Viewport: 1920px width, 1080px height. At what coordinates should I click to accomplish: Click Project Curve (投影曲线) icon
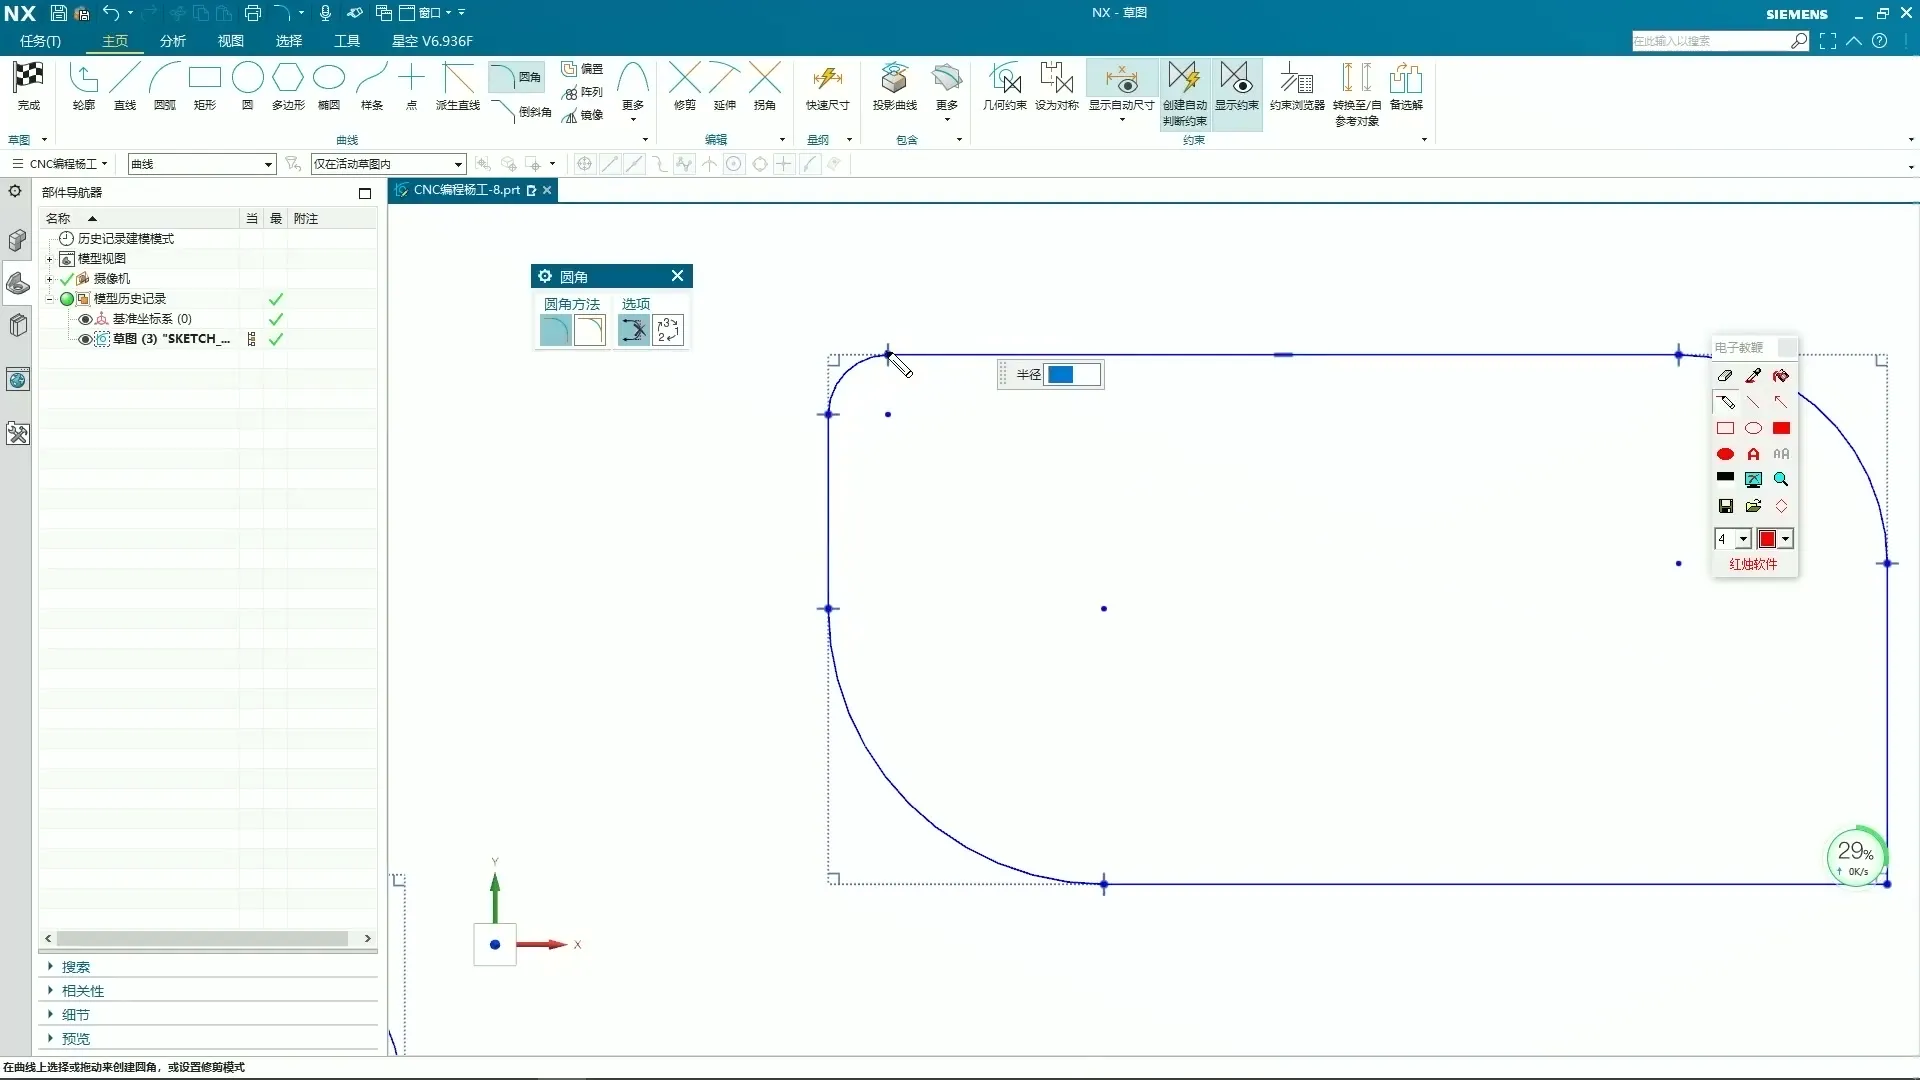point(894,79)
